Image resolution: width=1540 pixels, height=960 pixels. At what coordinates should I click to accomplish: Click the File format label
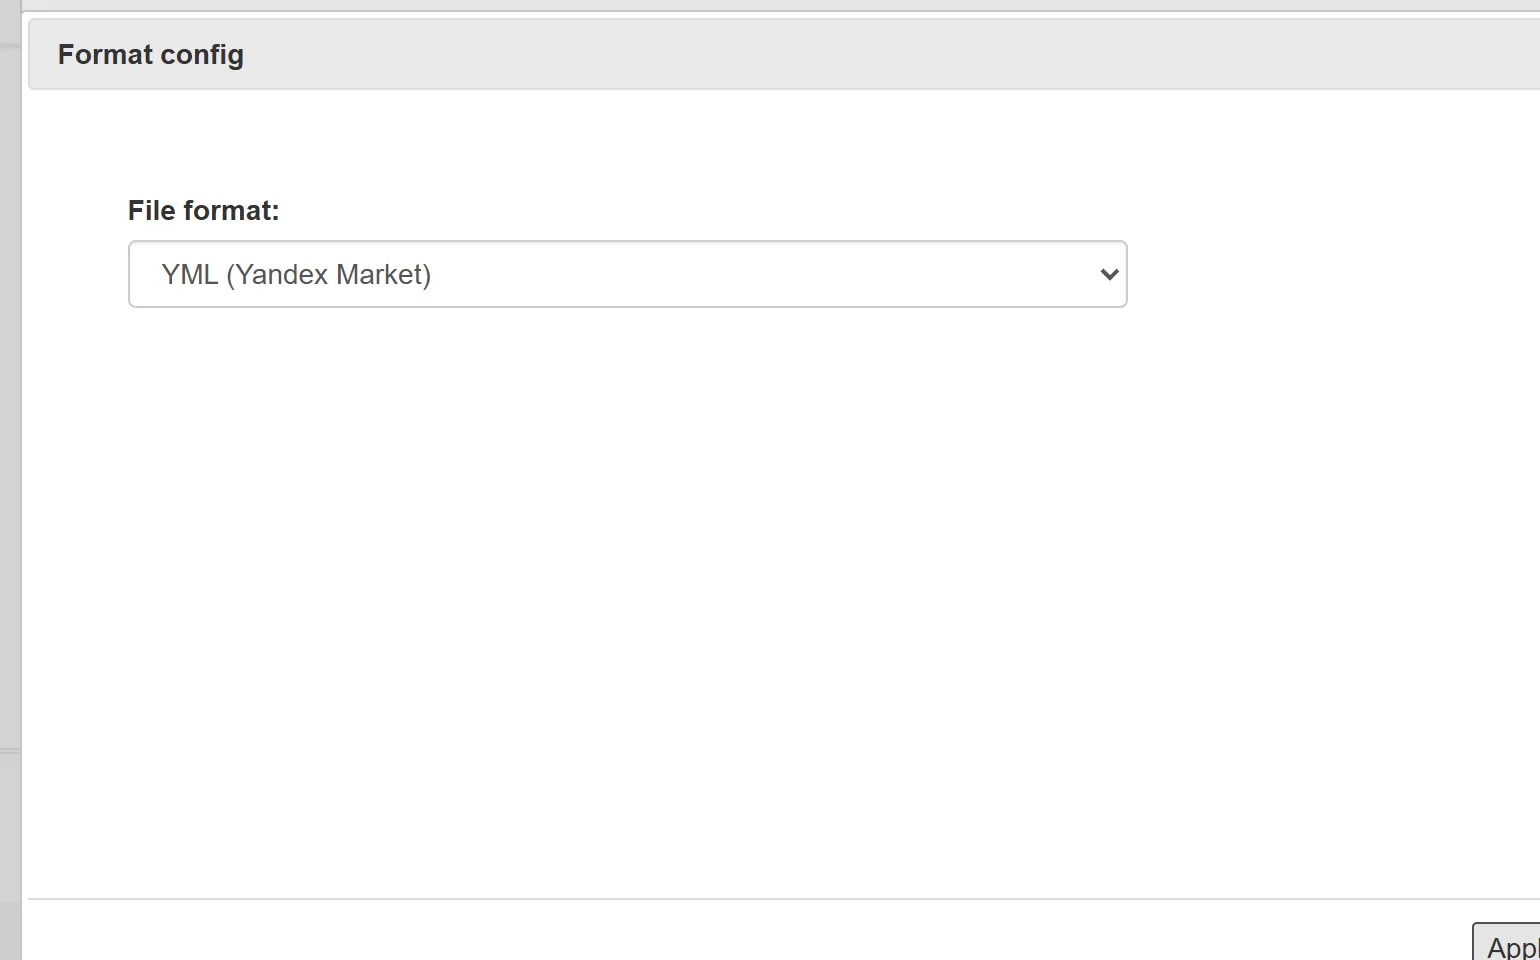click(203, 210)
